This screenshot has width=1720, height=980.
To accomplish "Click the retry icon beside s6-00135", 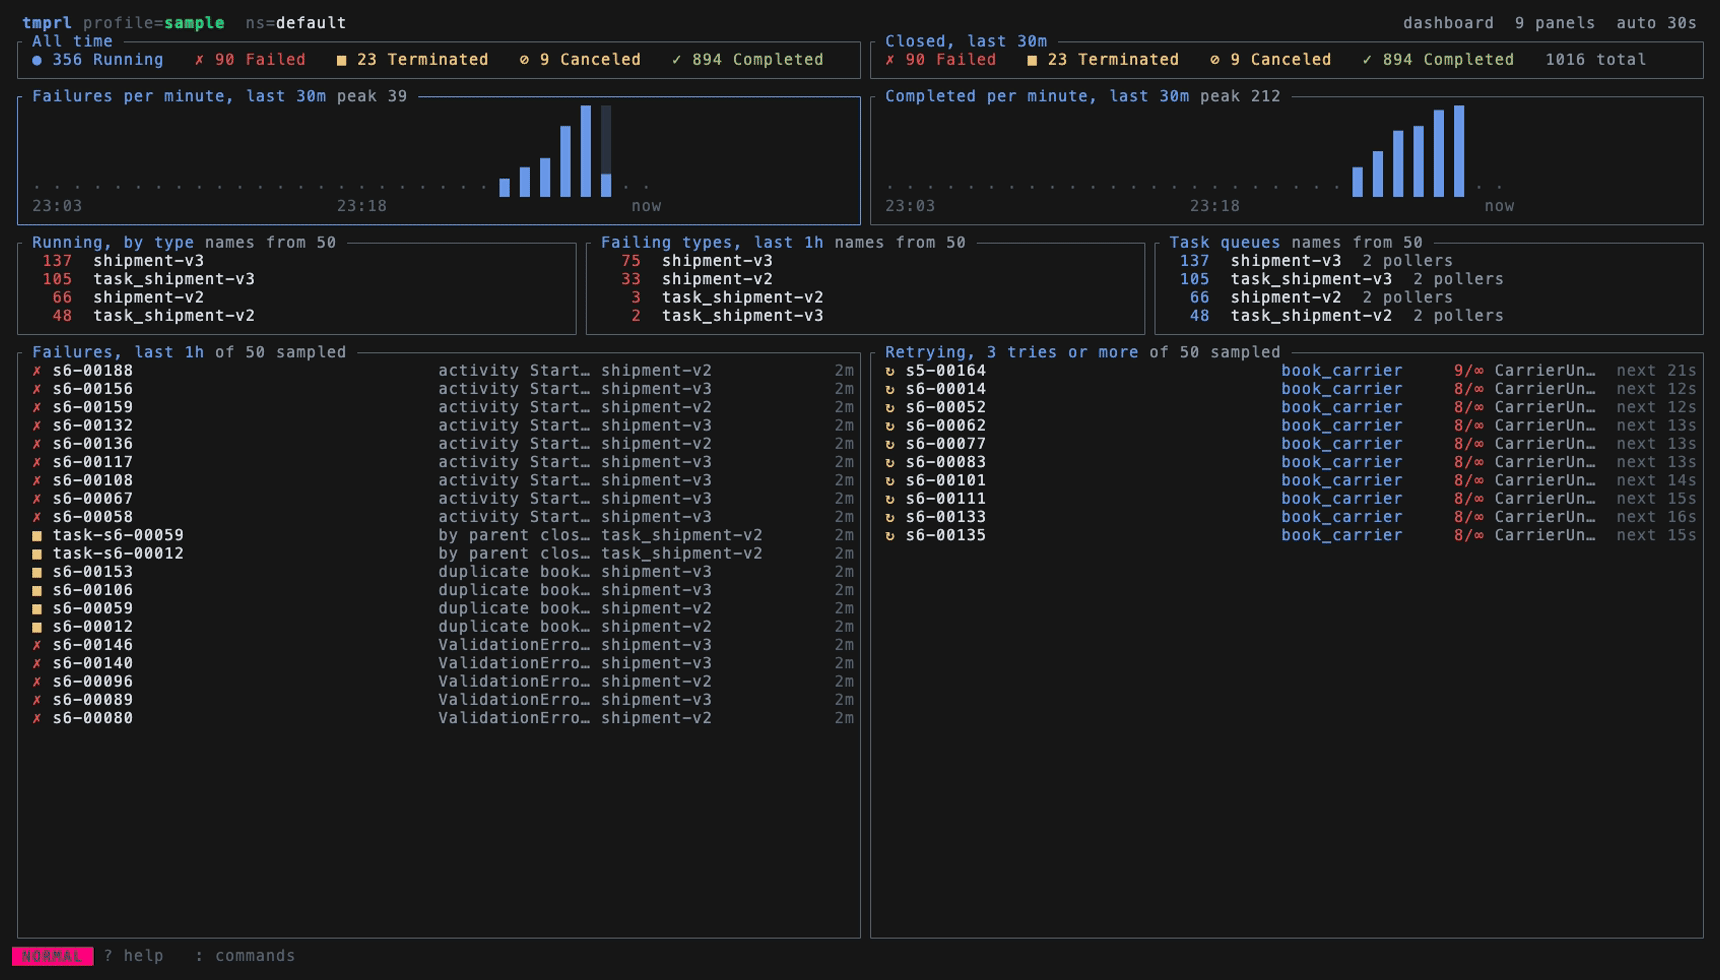I will [890, 536].
